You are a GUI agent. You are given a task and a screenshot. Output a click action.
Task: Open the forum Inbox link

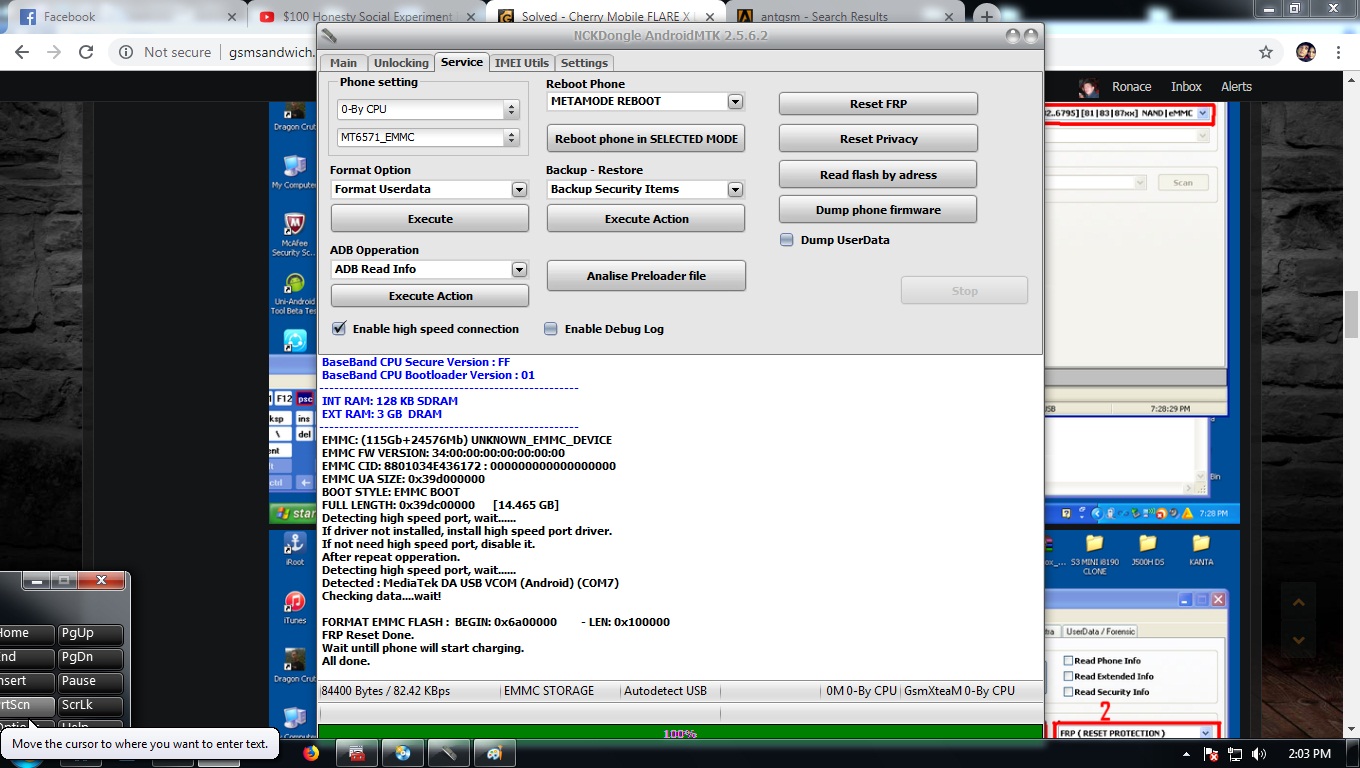click(x=1186, y=87)
